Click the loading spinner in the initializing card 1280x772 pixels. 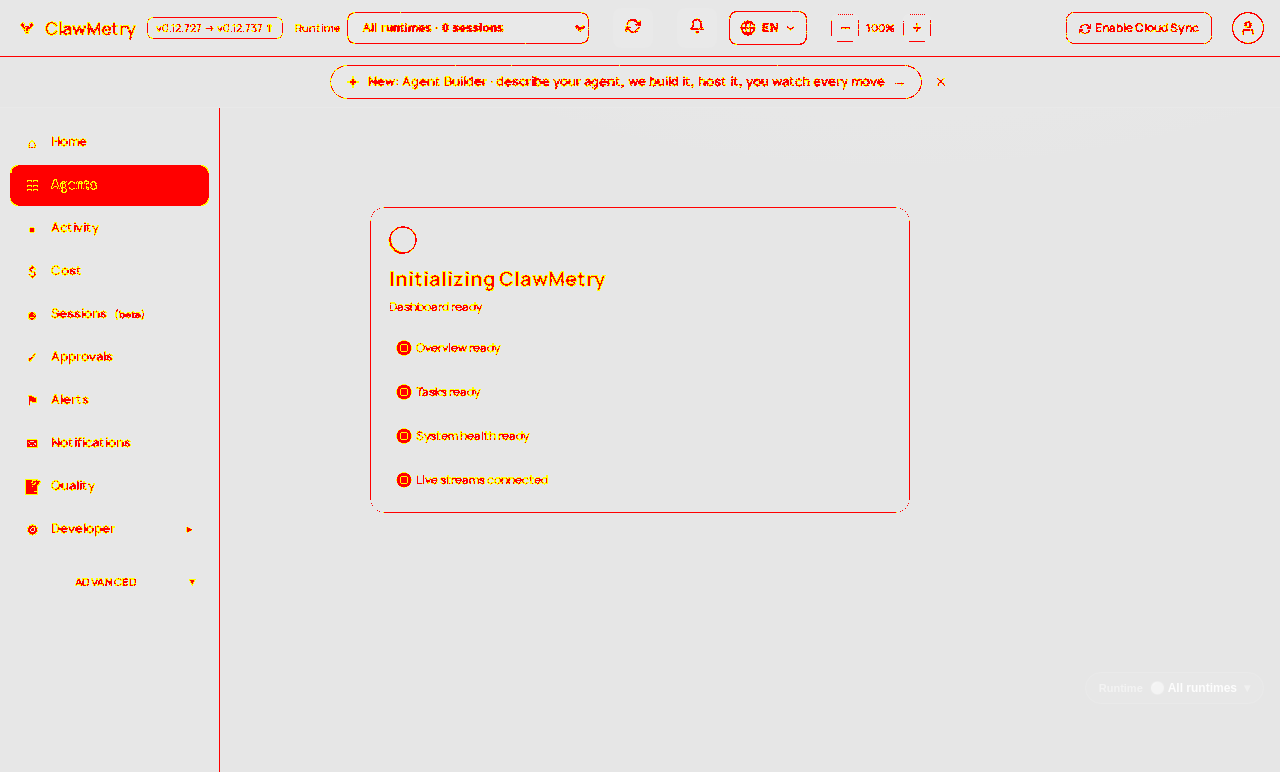coord(403,240)
